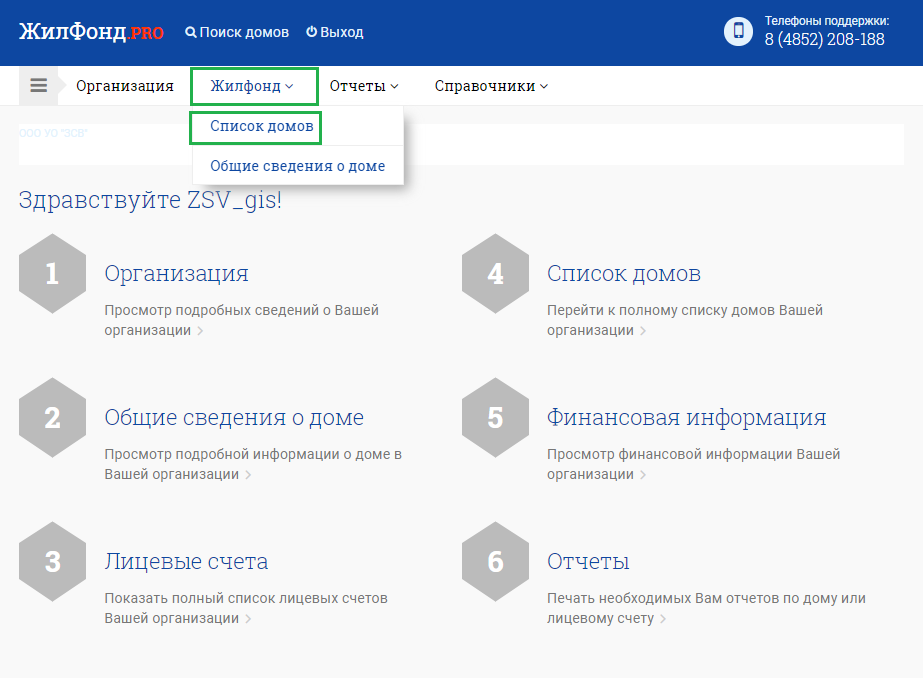Expand the Отчеты dropdown menu
This screenshot has width=923, height=678.
point(364,86)
